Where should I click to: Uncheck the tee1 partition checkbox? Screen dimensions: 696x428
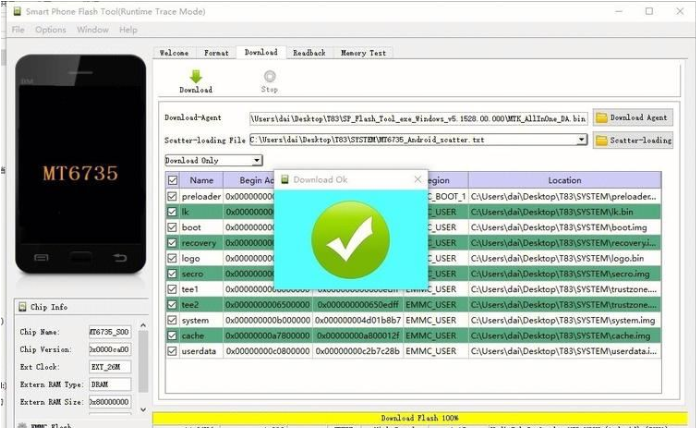click(173, 289)
